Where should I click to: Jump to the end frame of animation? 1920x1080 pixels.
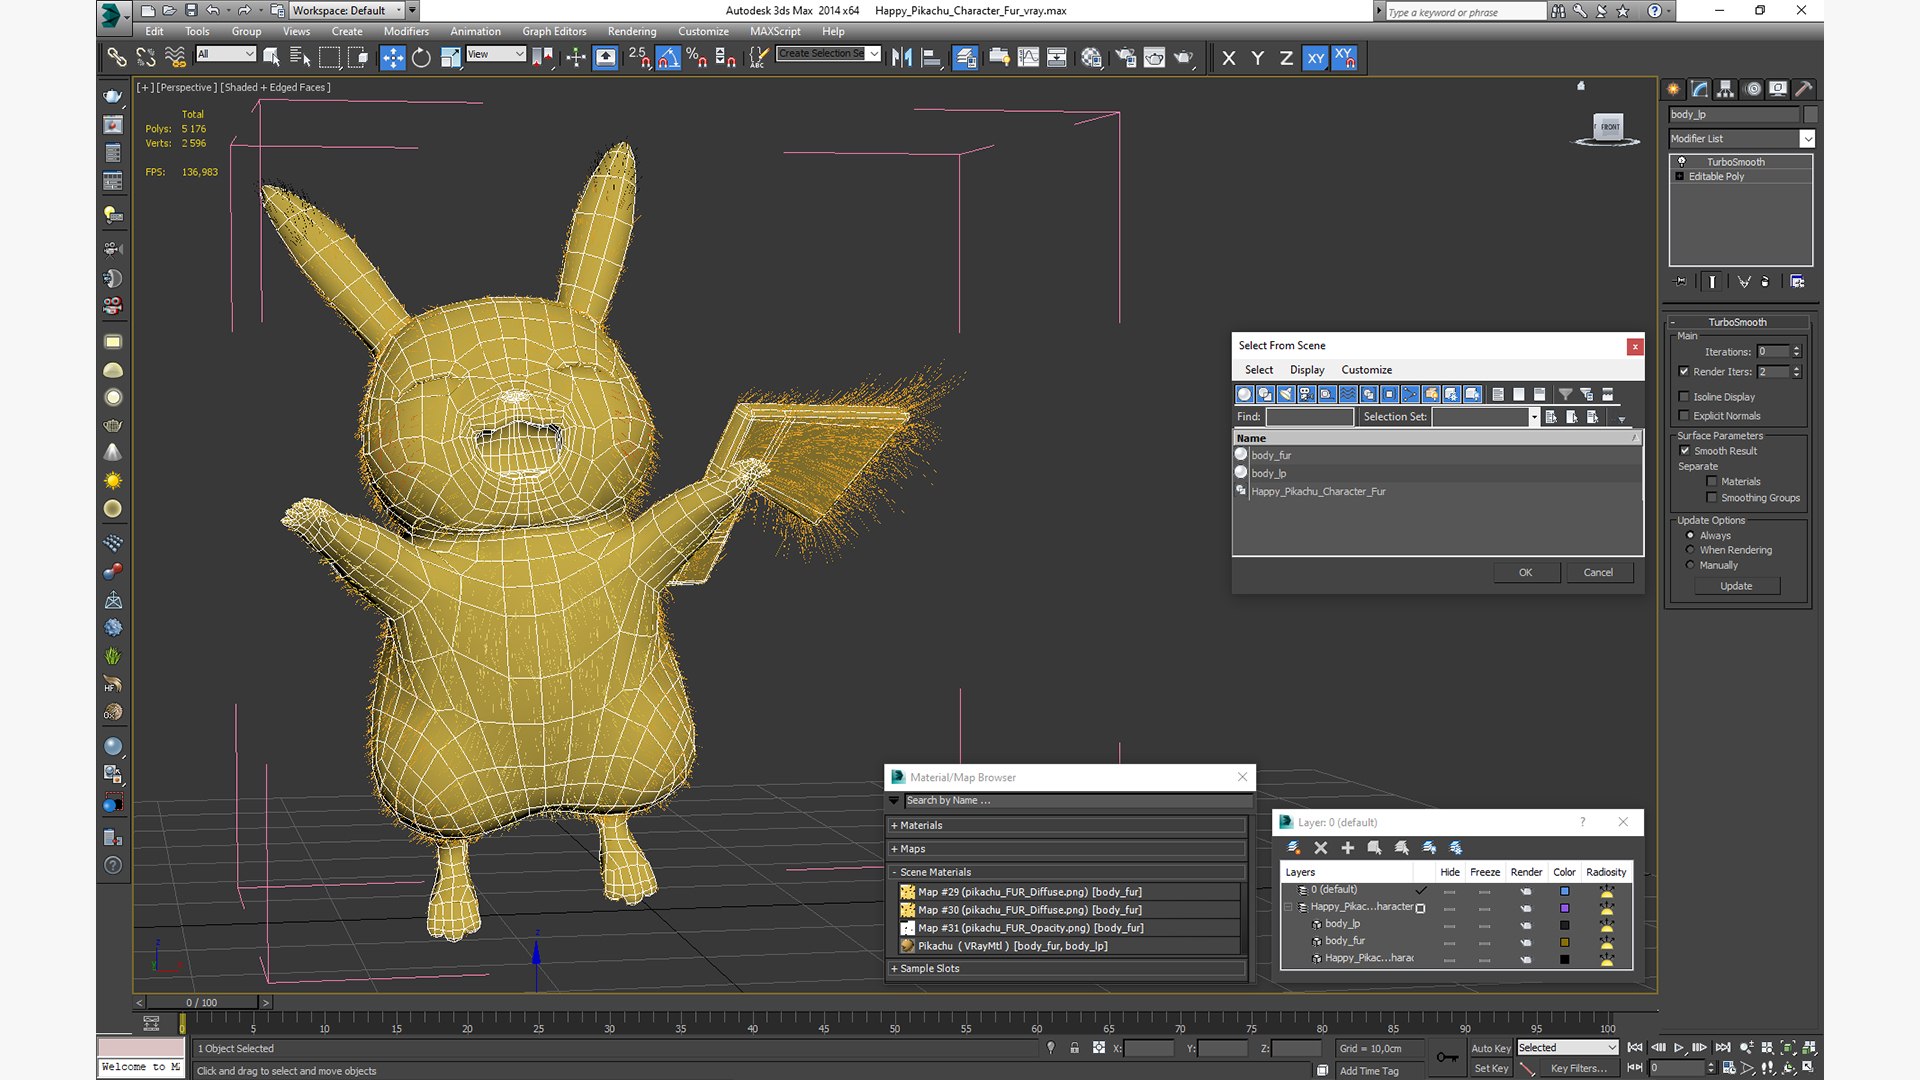pyautogui.click(x=1722, y=1048)
